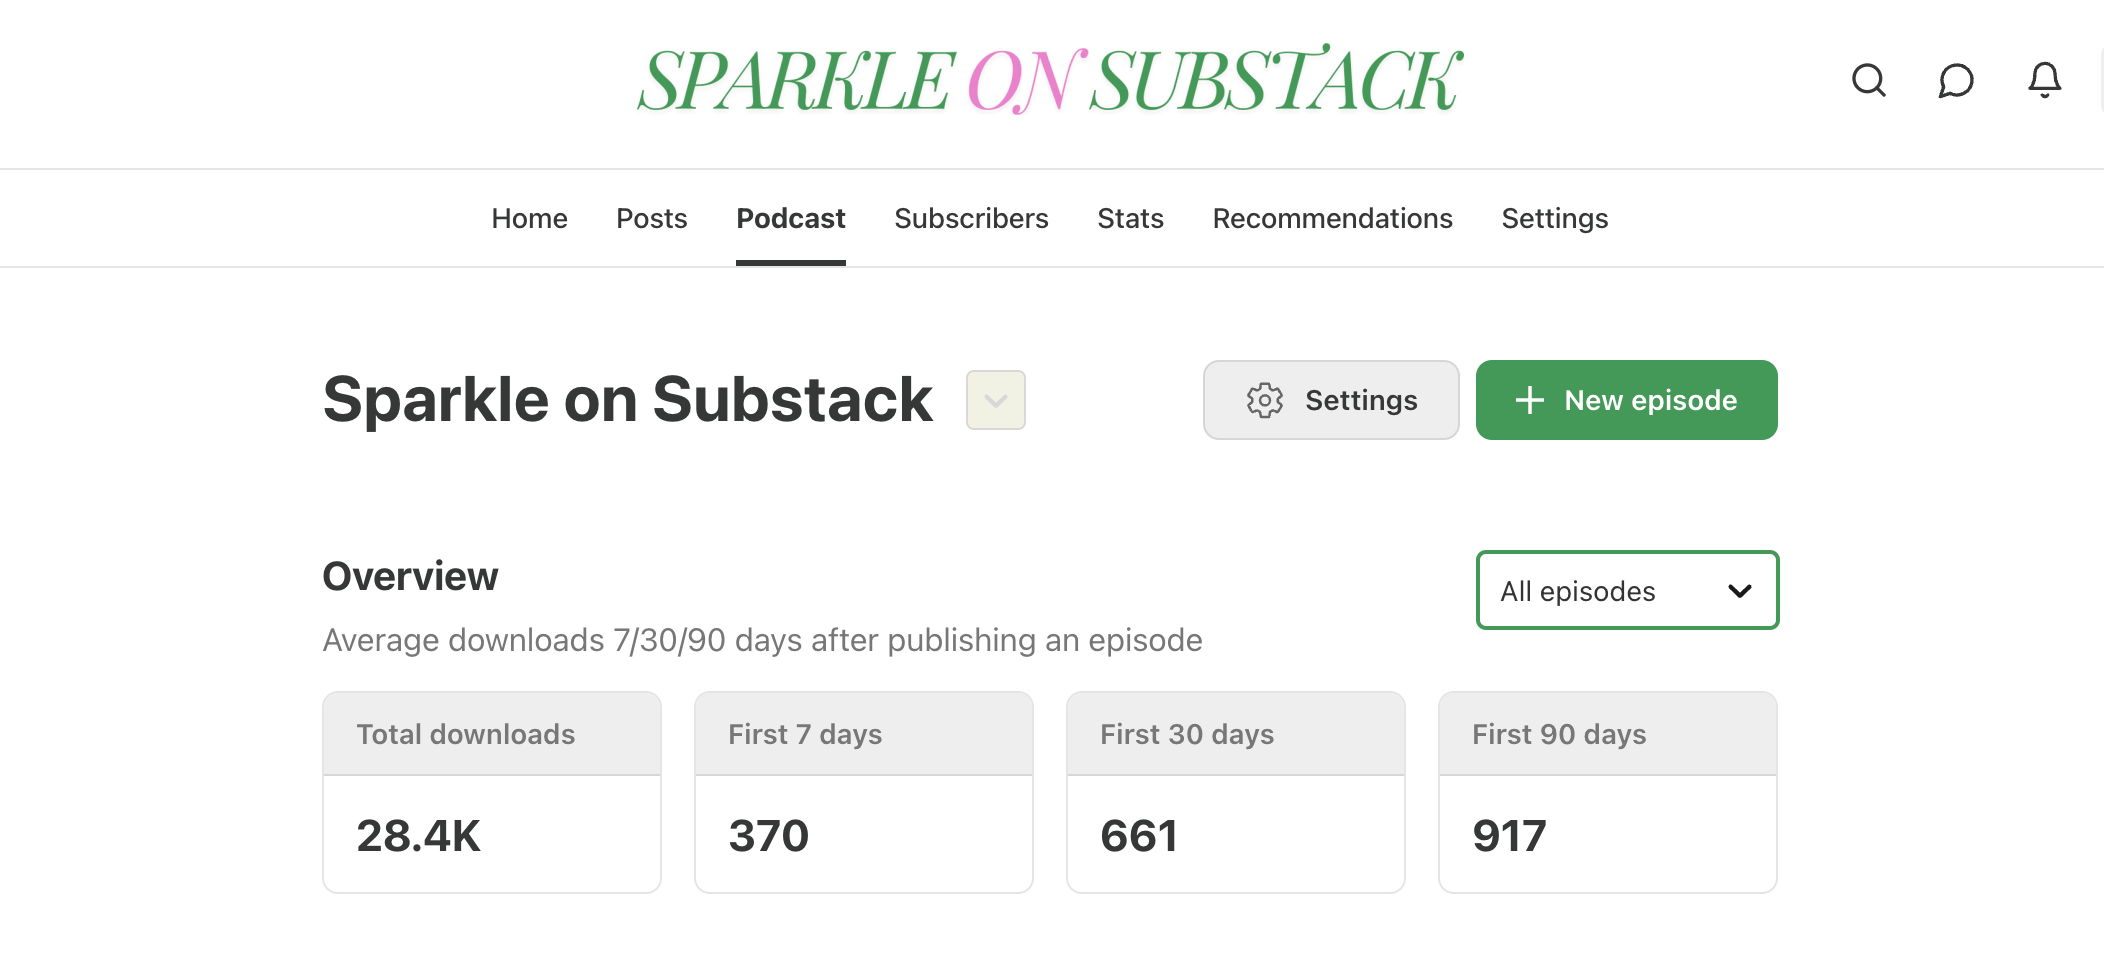Click the Total downloads card
Image resolution: width=2104 pixels, height=974 pixels.
coord(491,792)
